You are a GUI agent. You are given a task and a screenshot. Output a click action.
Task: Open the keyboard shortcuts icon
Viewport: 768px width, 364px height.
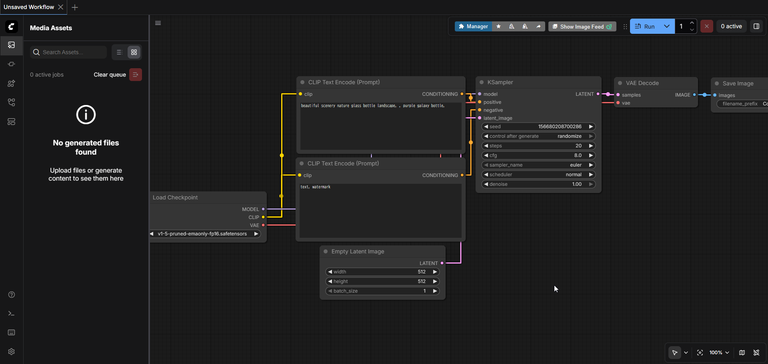(12, 332)
